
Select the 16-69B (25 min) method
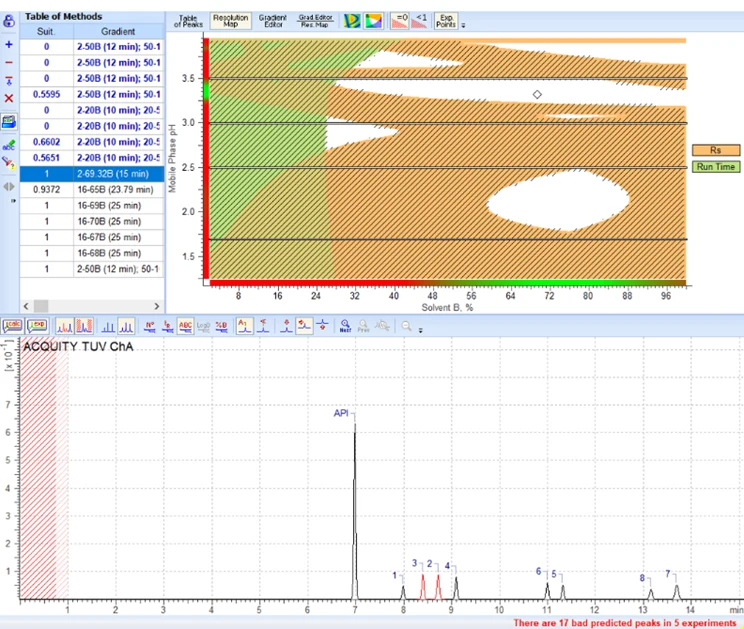click(92, 205)
